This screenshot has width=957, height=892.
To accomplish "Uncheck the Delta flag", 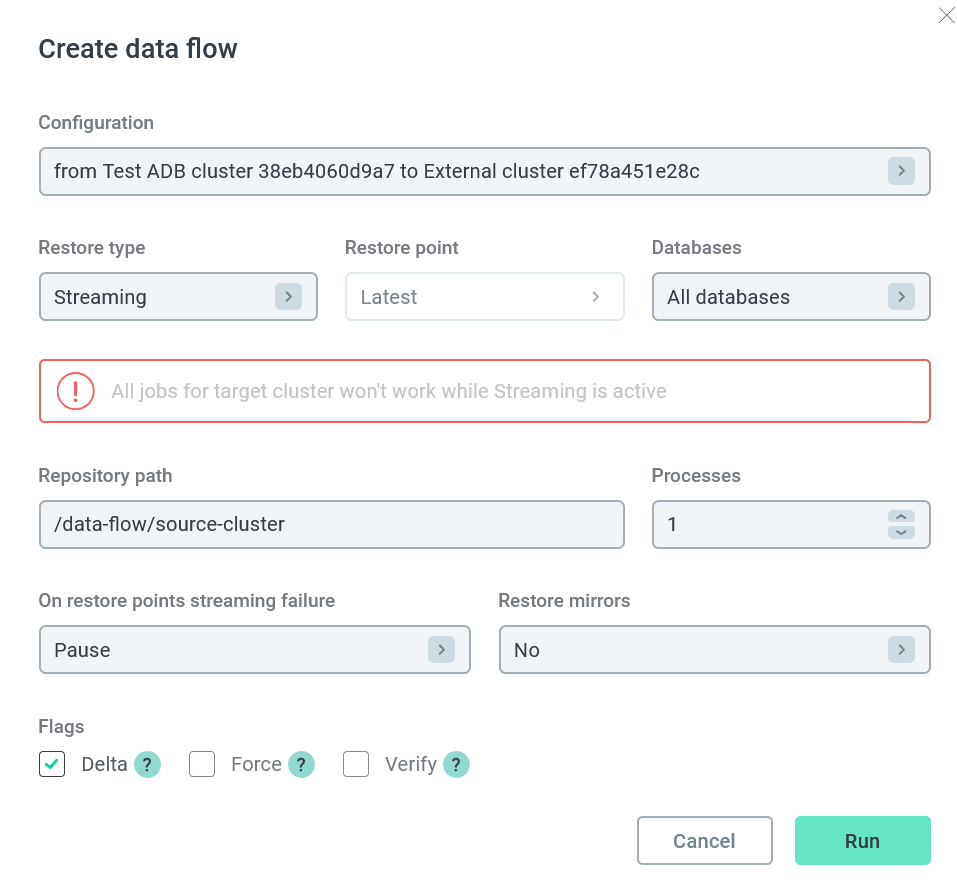I will pos(52,764).
